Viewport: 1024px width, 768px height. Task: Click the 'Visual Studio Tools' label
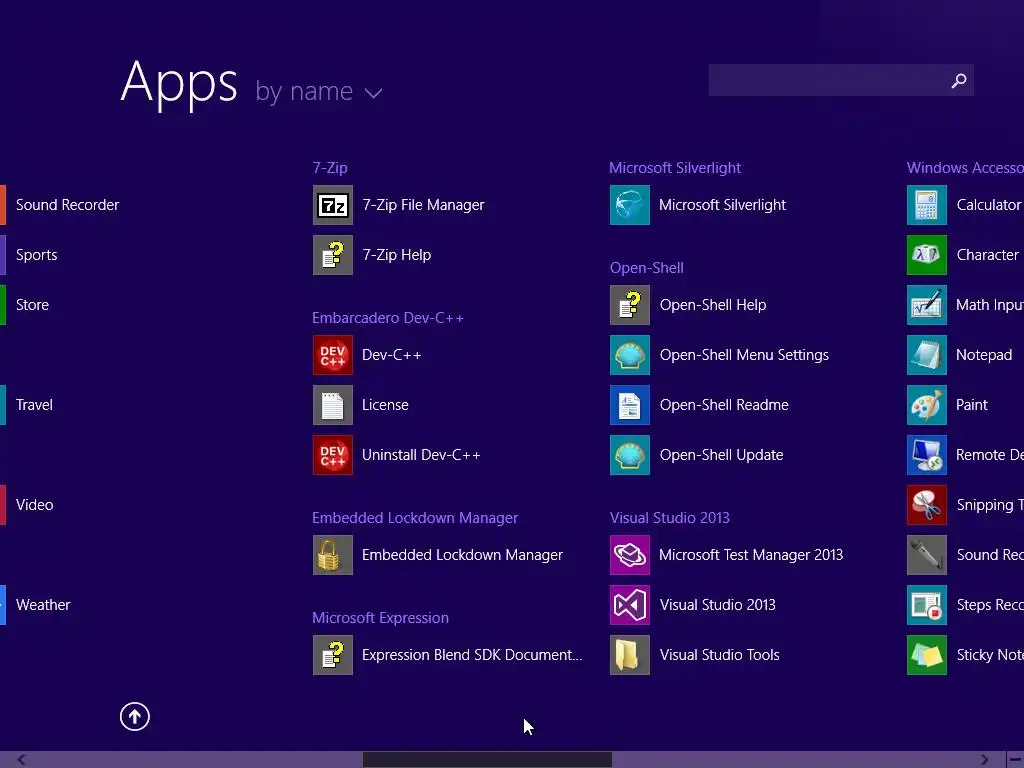coord(719,655)
